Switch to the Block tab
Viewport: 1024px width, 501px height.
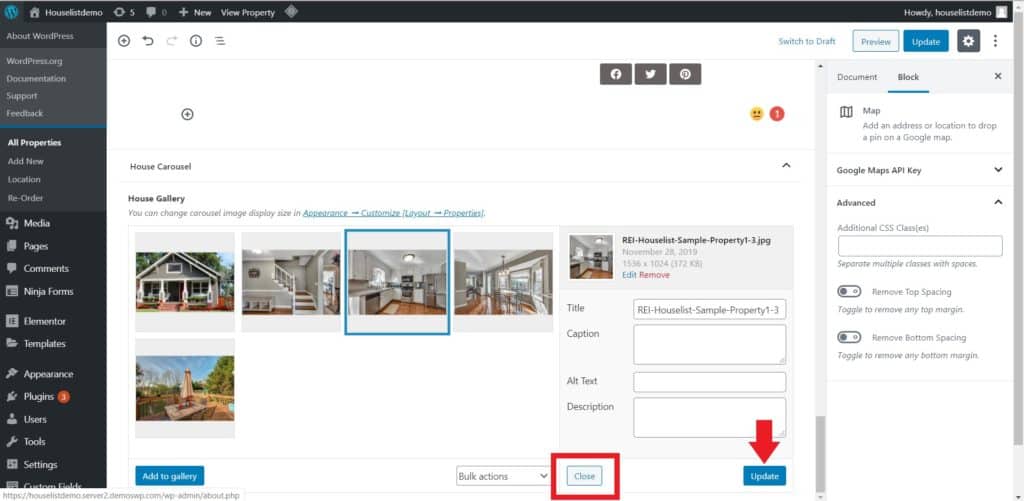[908, 76]
